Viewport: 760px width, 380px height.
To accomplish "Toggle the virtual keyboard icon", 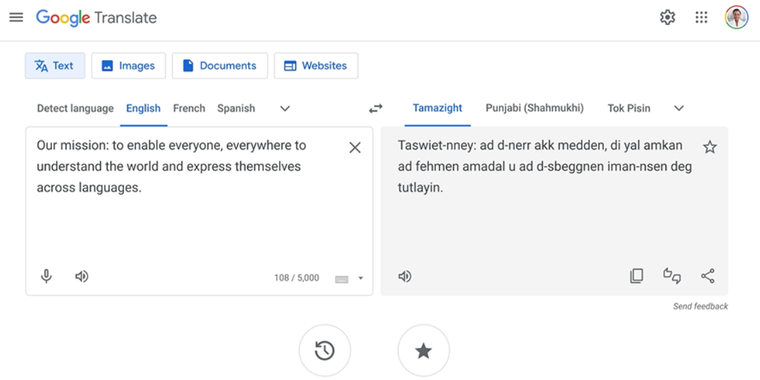I will [342, 279].
